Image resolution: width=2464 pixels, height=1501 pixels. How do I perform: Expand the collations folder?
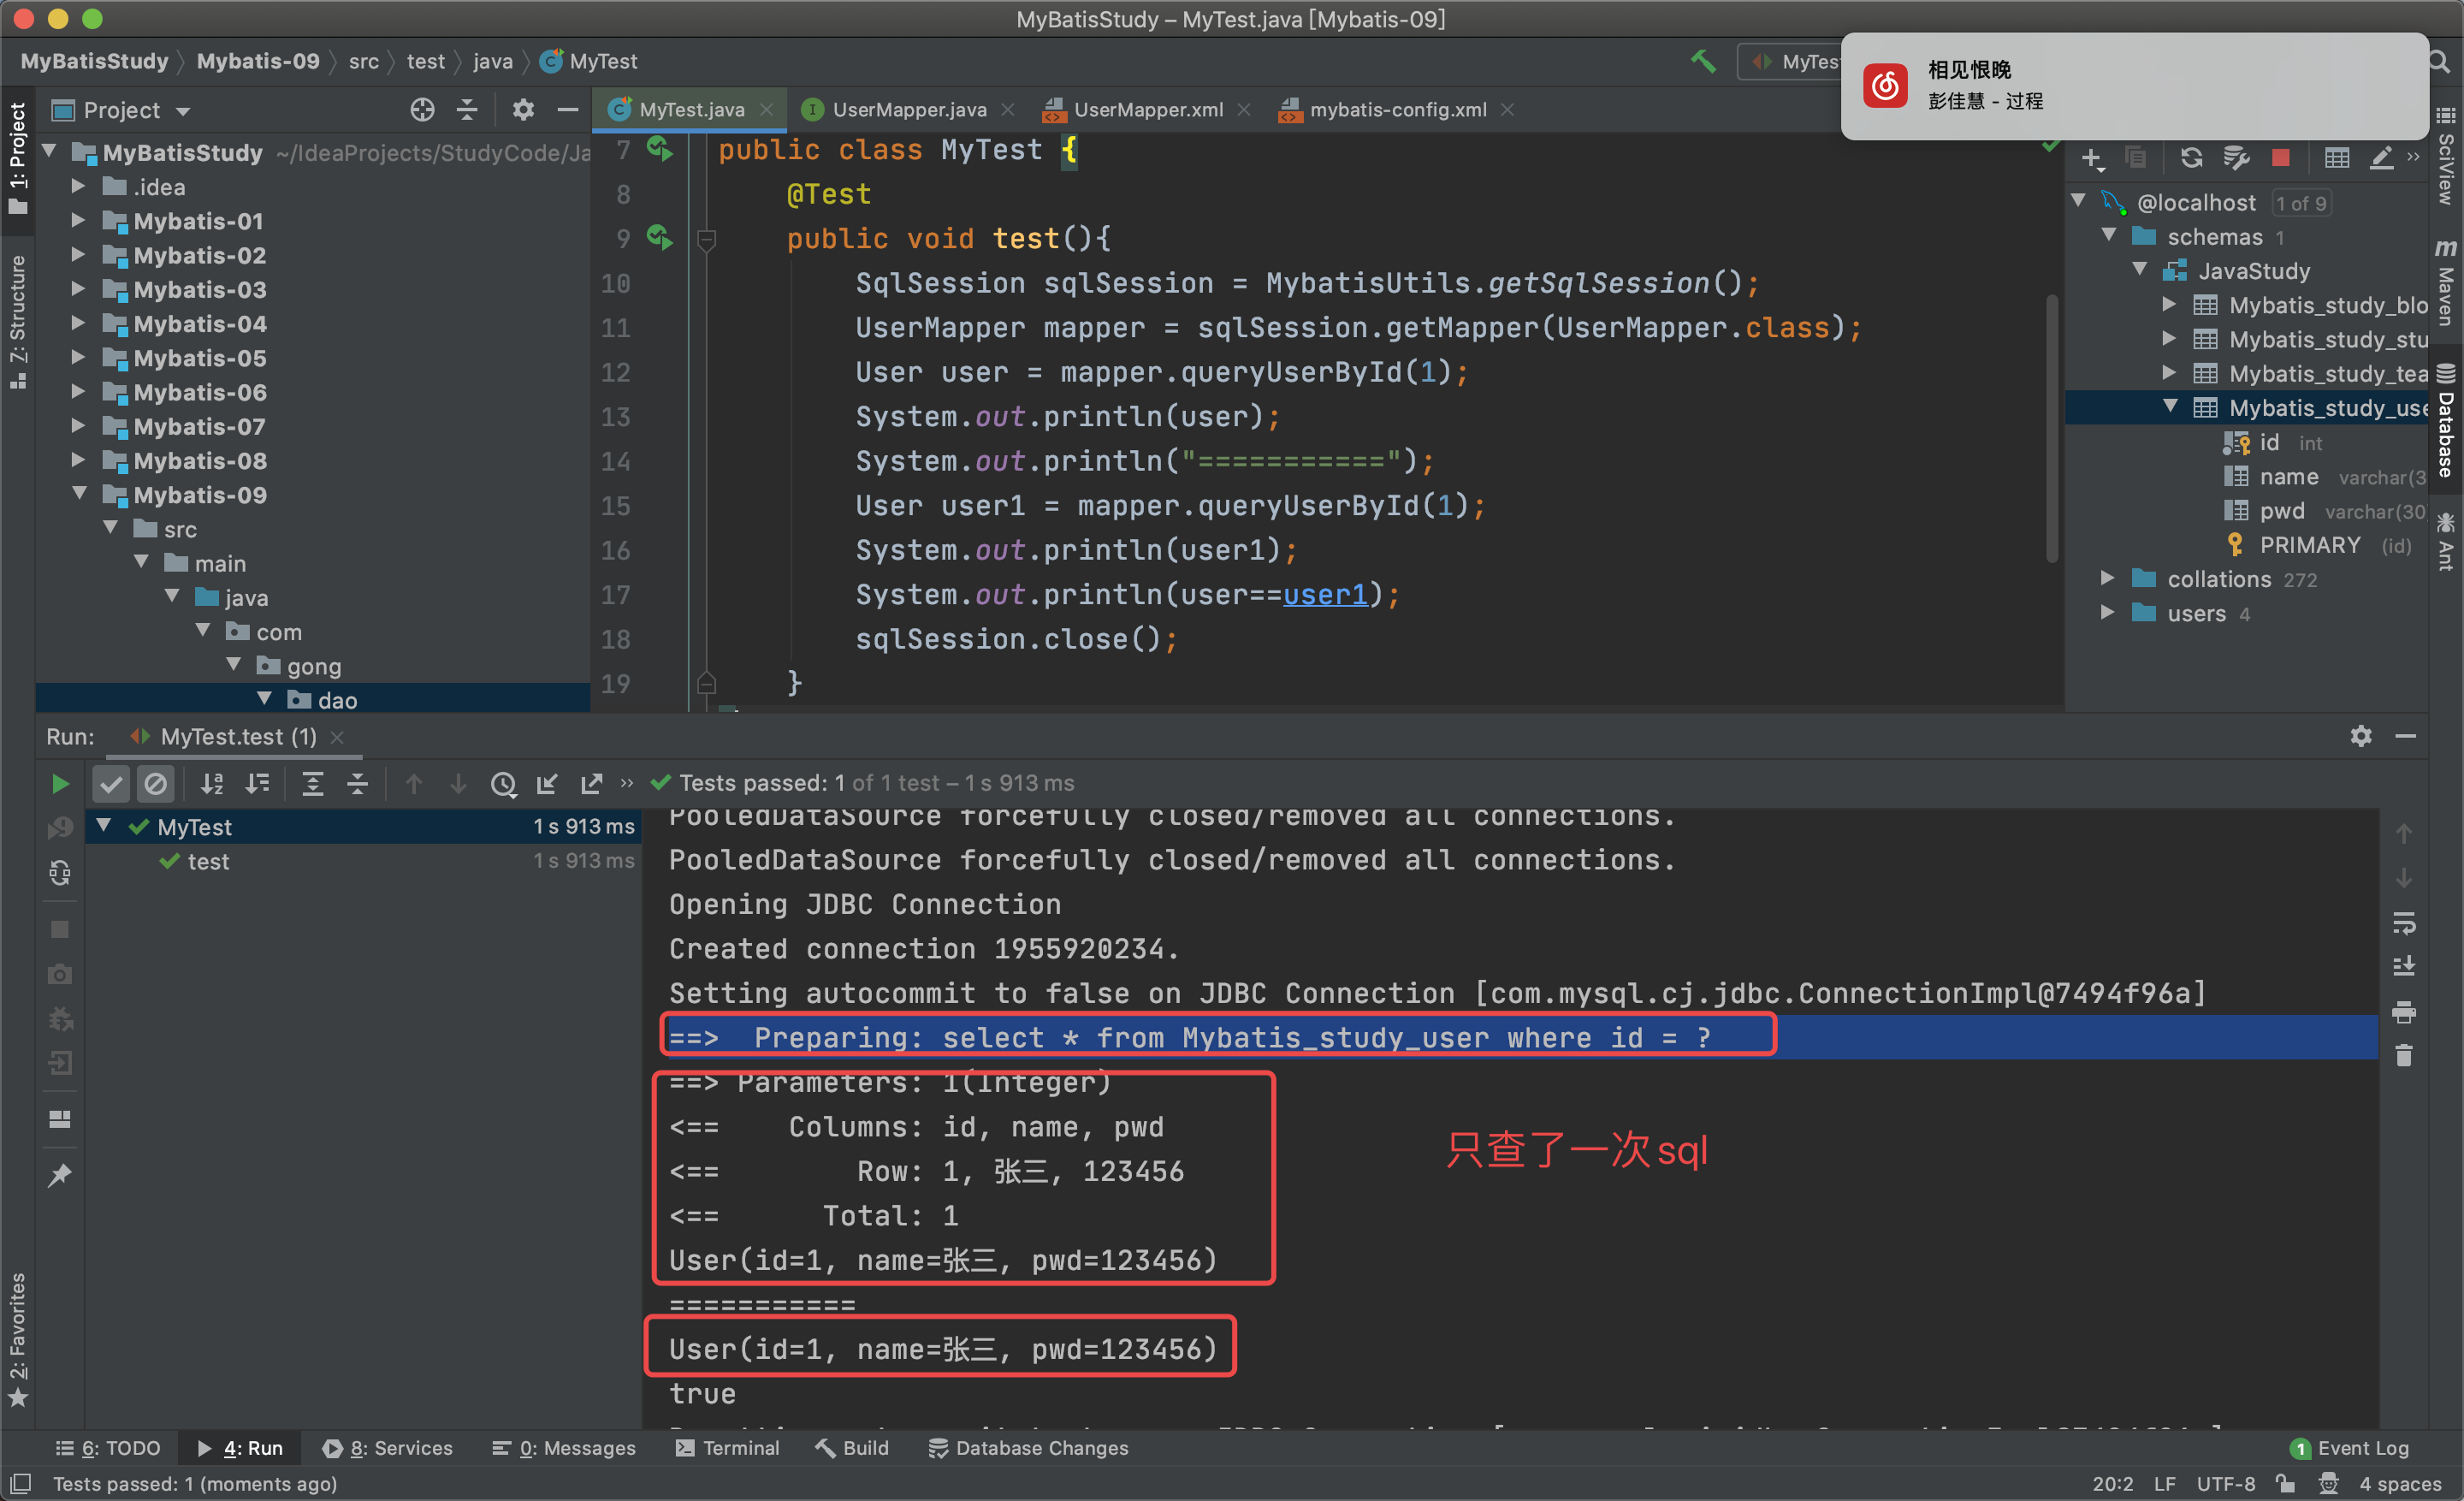(2108, 578)
